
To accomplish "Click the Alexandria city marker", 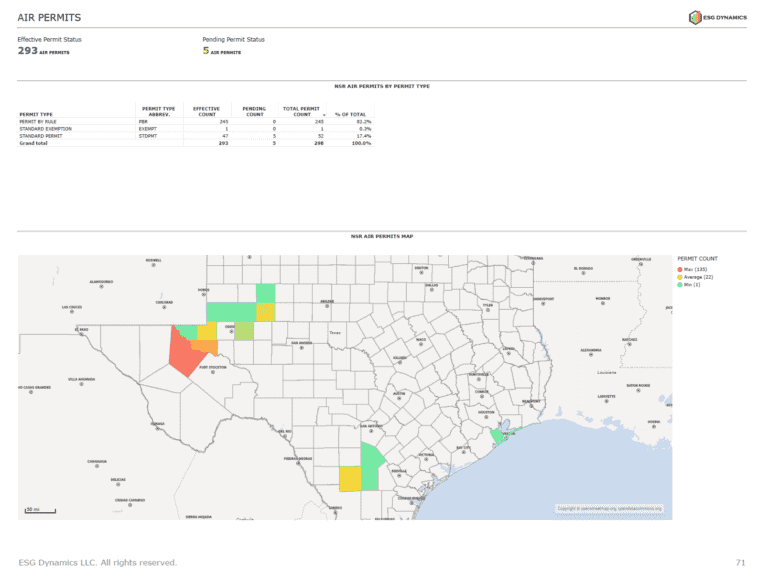I will click(x=591, y=355).
